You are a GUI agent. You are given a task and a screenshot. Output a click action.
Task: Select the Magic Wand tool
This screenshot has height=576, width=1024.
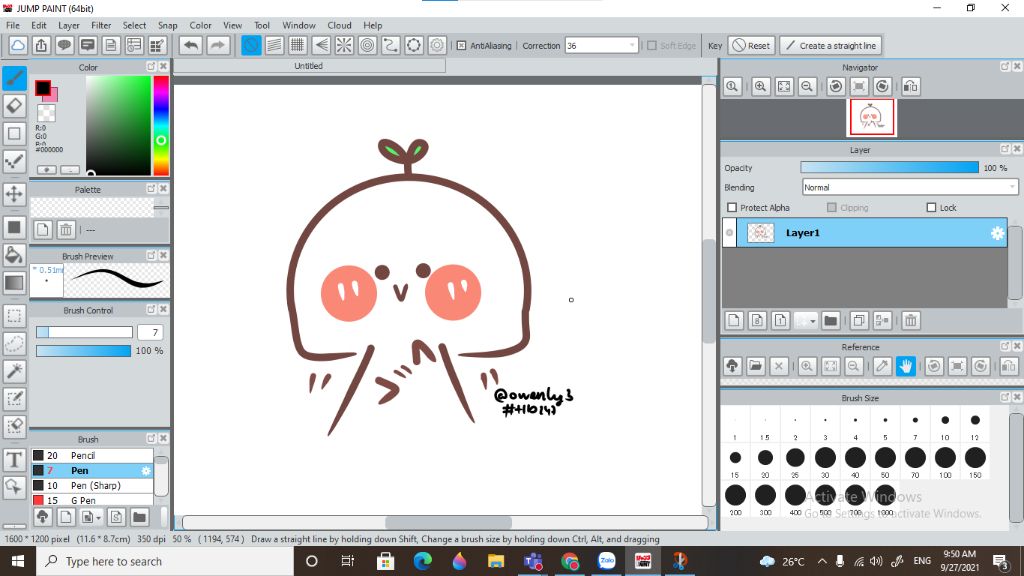[14, 371]
